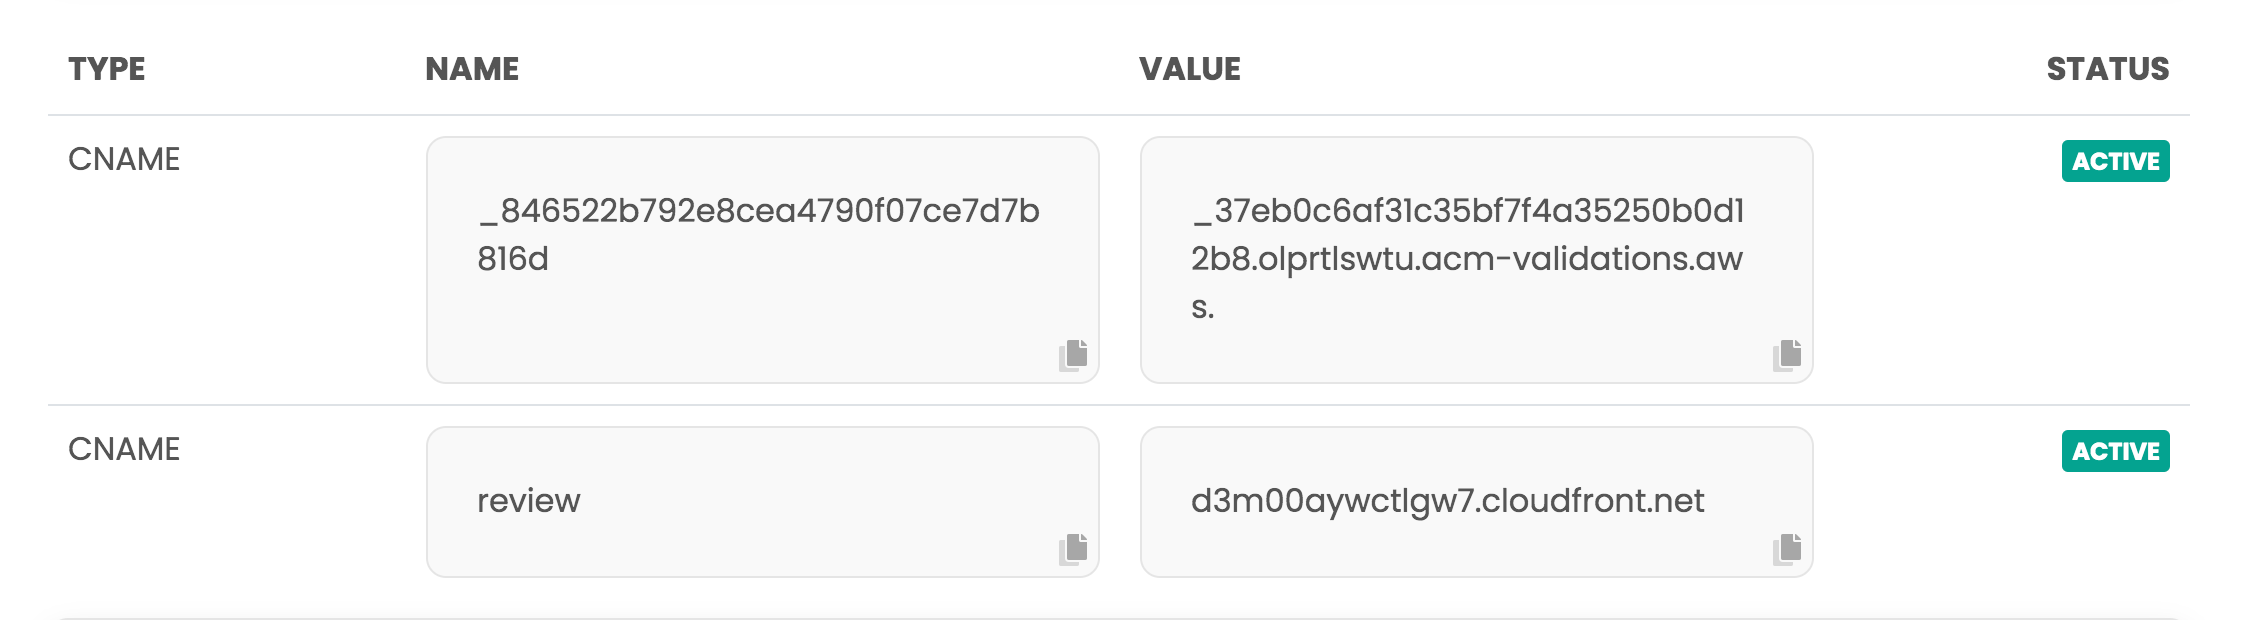Click the TYPE column header
This screenshot has height=620, width=2242.
coord(107,69)
